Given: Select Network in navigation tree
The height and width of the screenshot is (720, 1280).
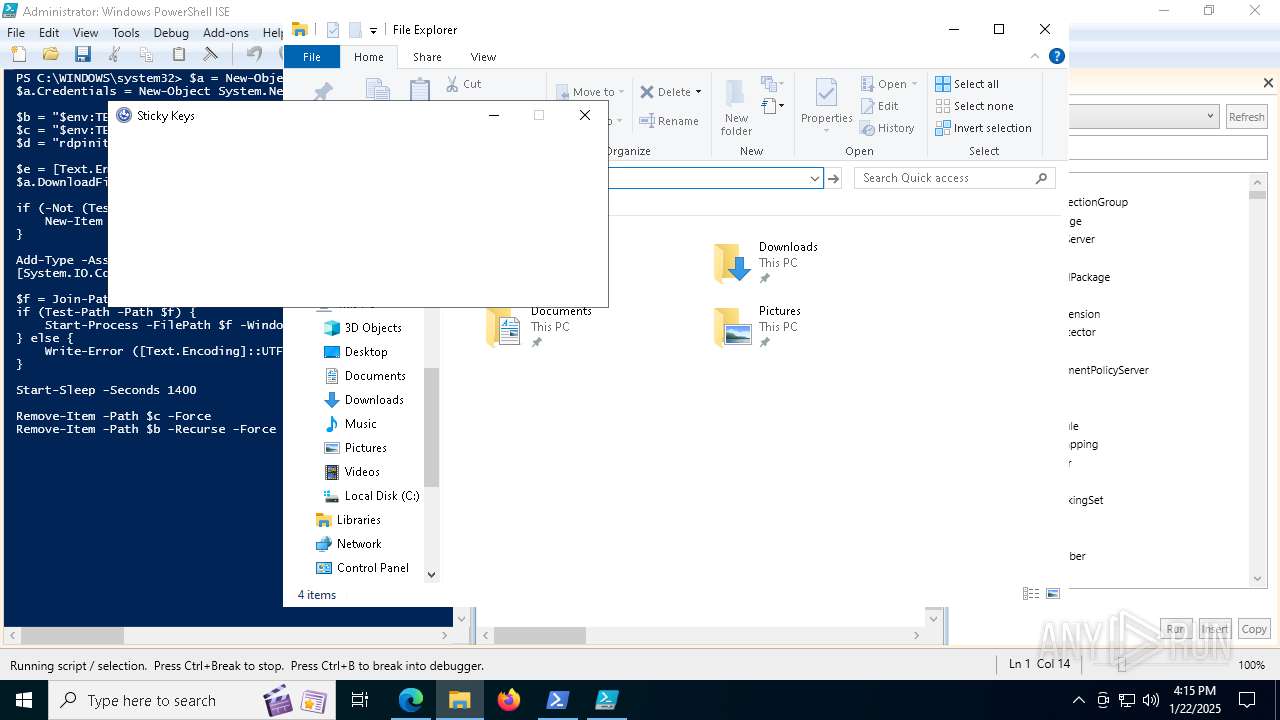Looking at the screenshot, I should coord(349,544).
